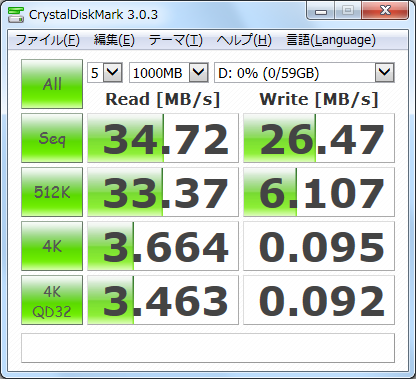This screenshot has width=416, height=379.
Task: Click the 4K write result 0.095
Action: point(319,246)
